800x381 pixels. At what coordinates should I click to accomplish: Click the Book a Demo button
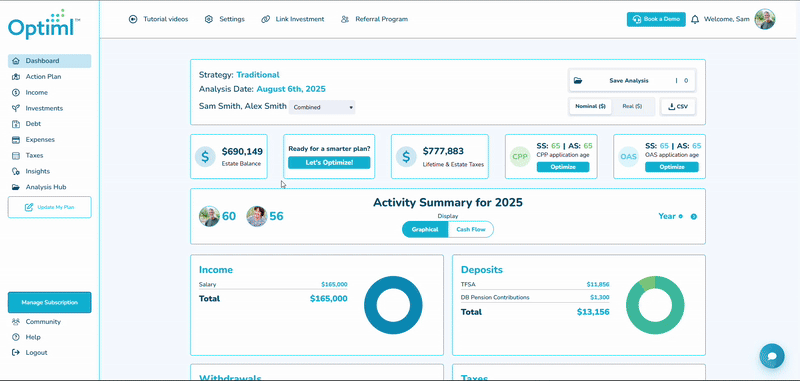[656, 19]
